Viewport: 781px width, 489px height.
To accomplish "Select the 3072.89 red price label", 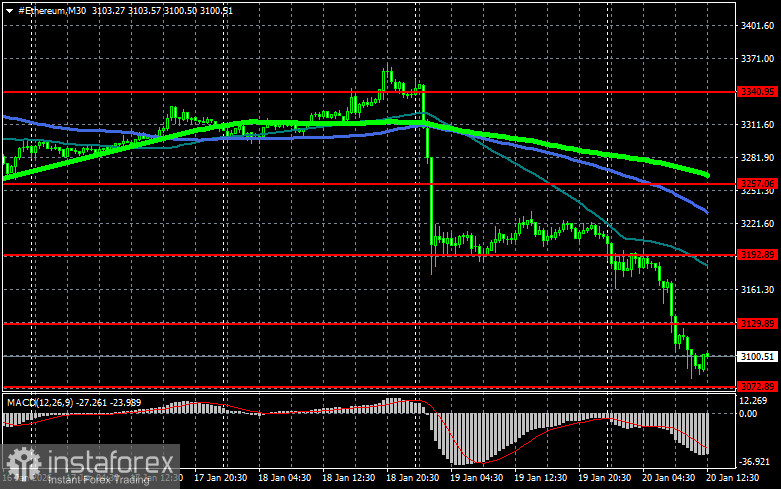I will (758, 386).
